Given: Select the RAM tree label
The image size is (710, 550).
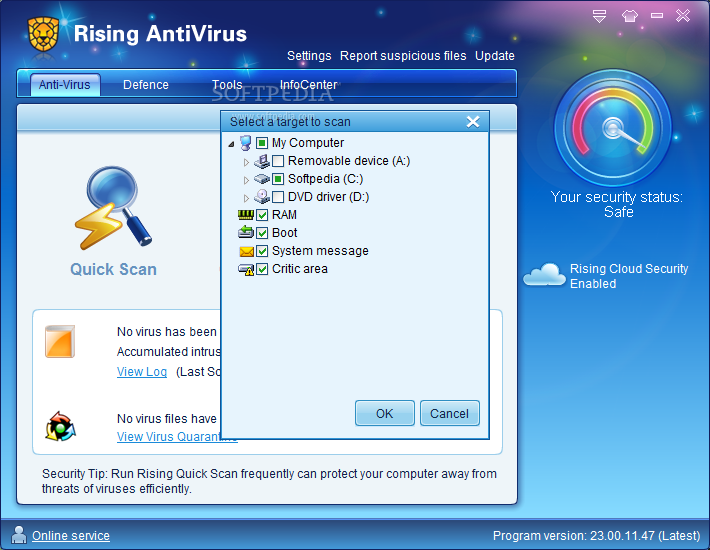Looking at the screenshot, I should pyautogui.click(x=284, y=215).
